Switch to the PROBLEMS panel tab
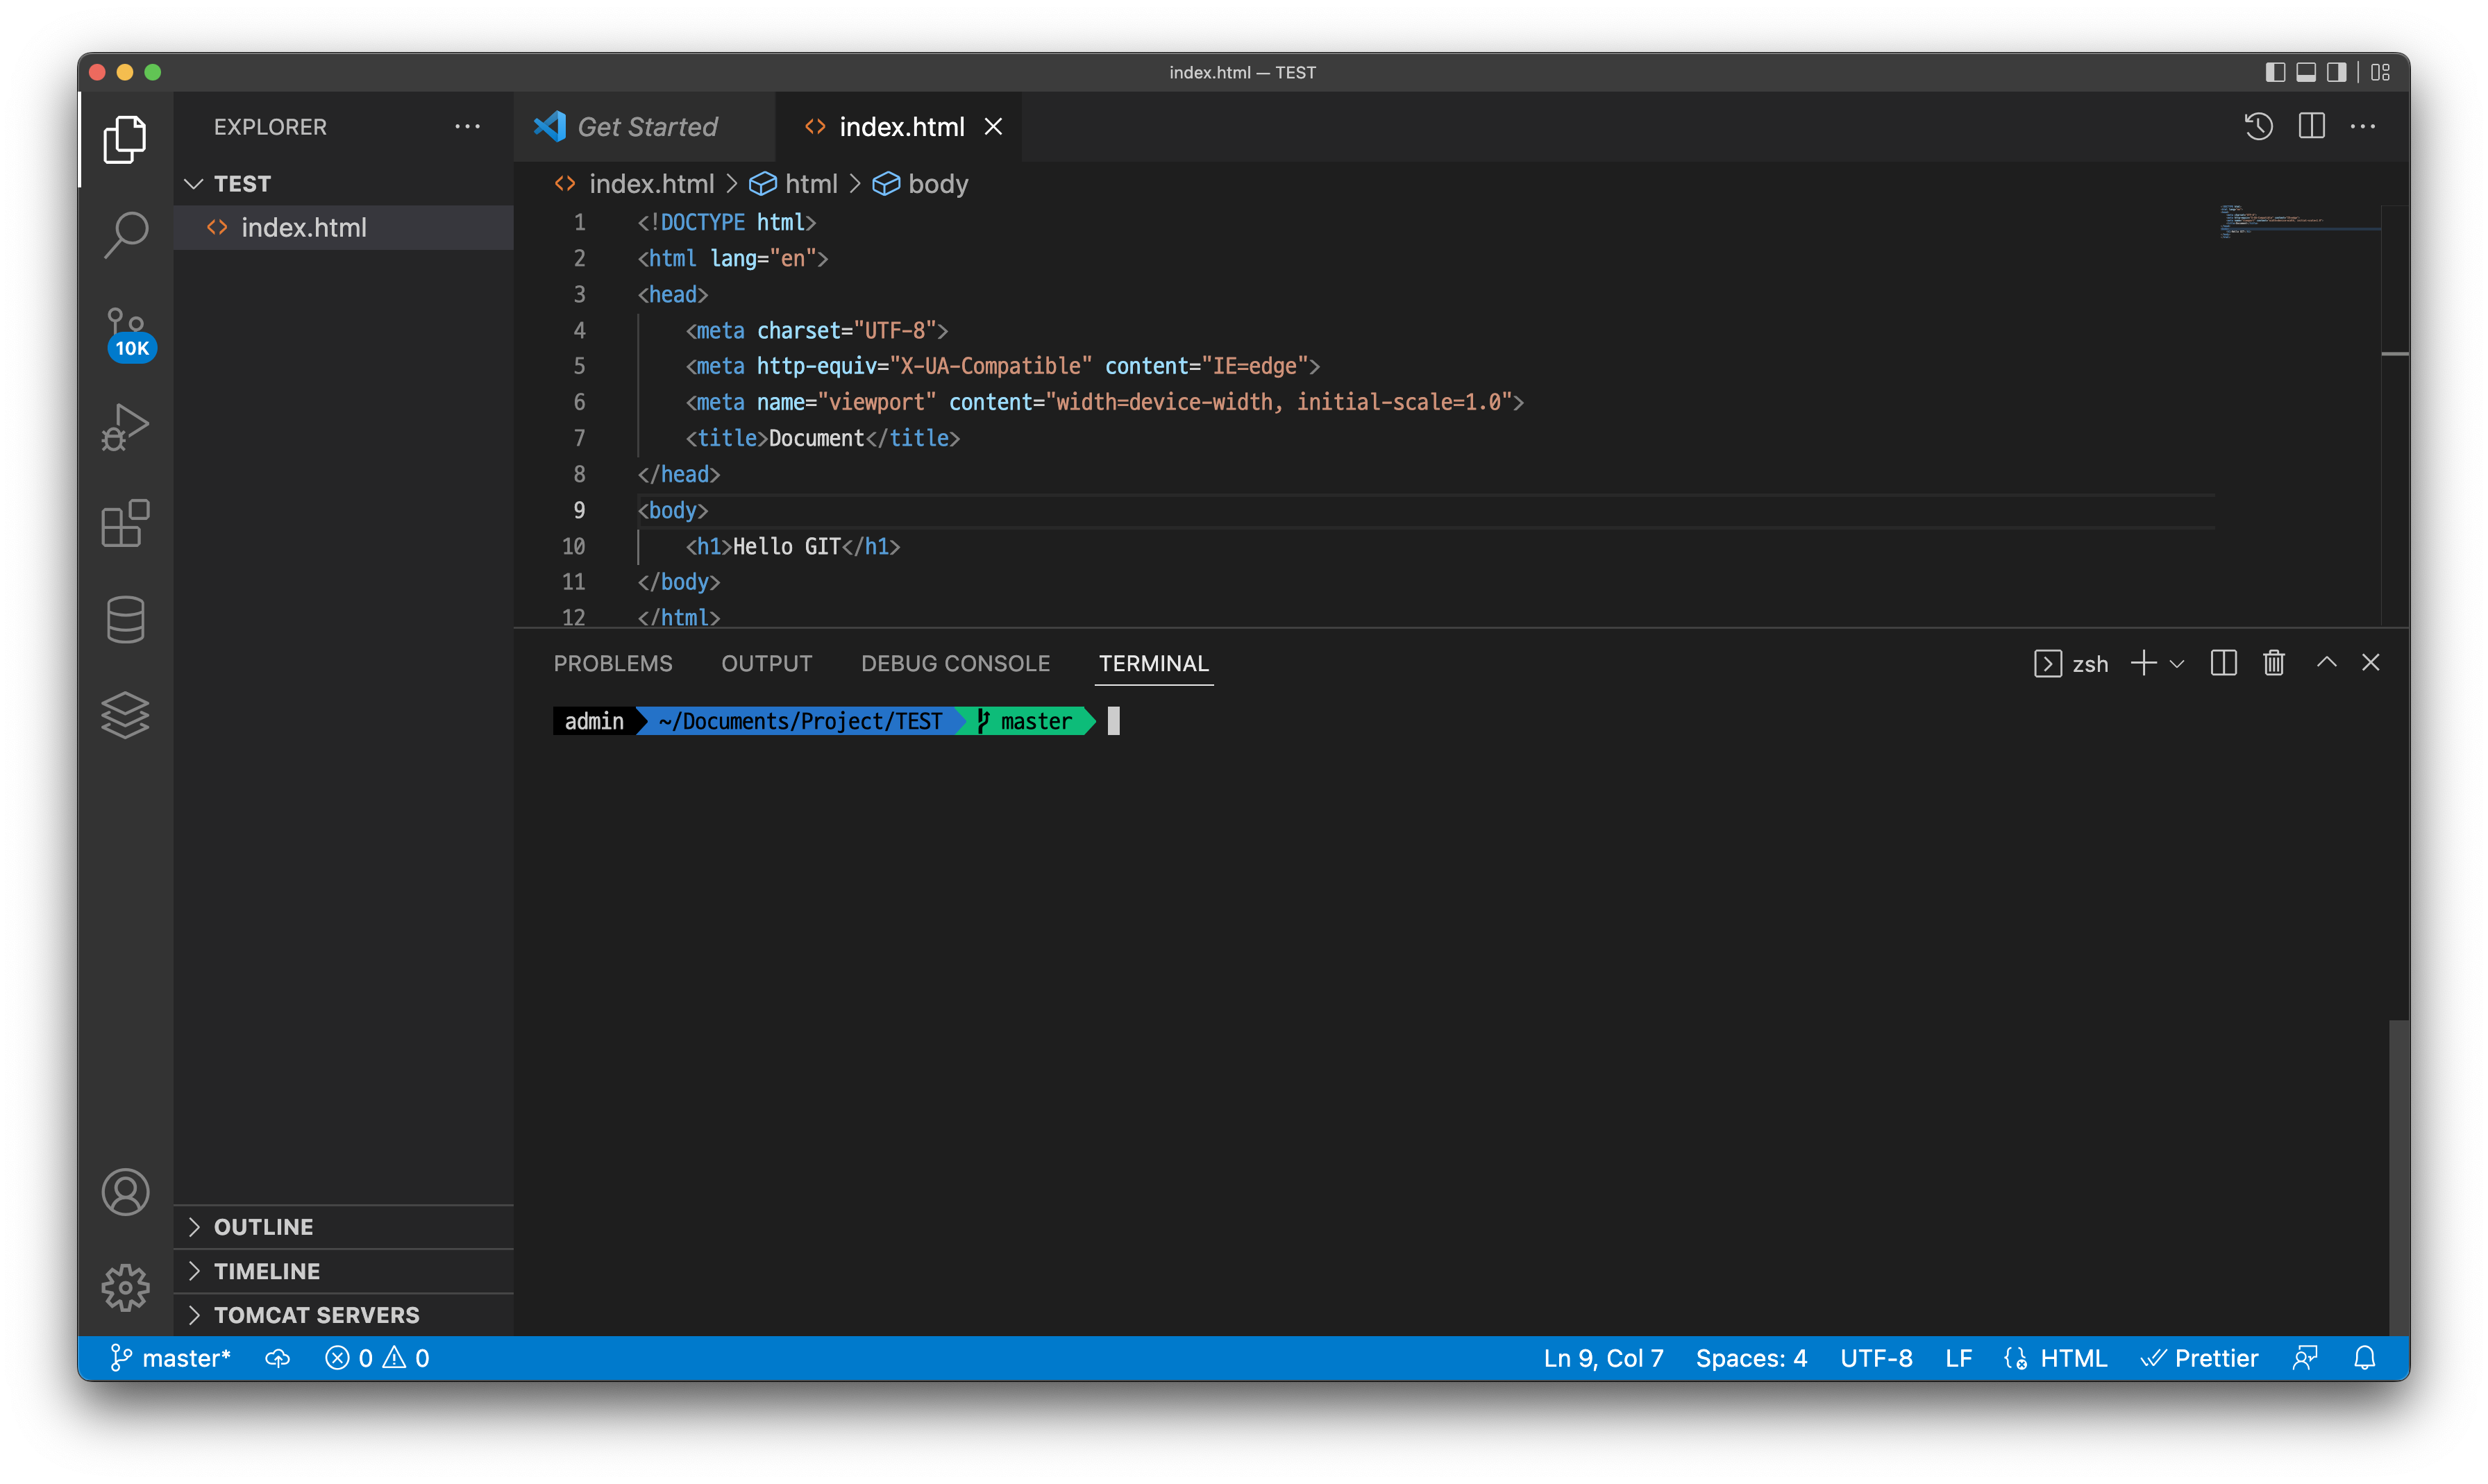 (x=613, y=664)
